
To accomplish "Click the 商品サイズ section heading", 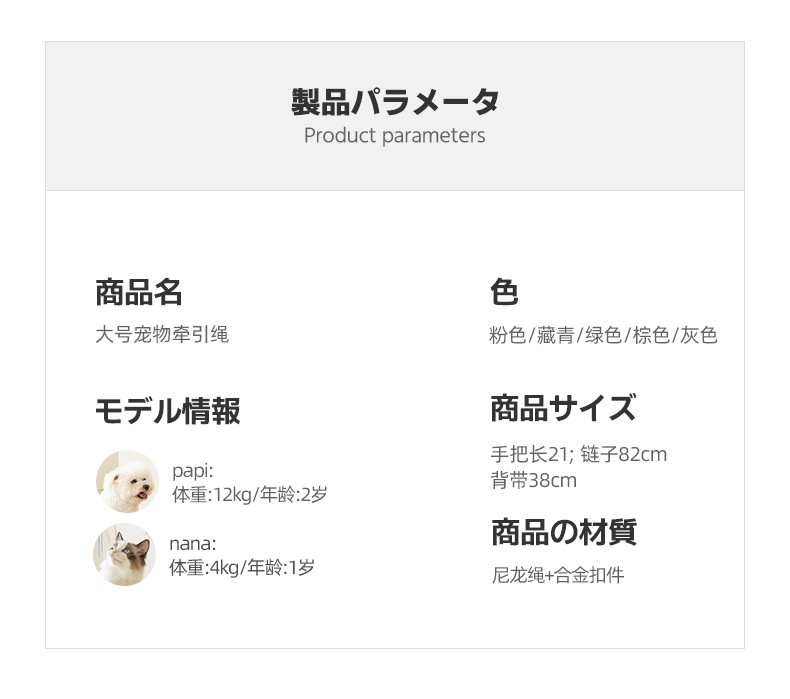I will pos(563,409).
